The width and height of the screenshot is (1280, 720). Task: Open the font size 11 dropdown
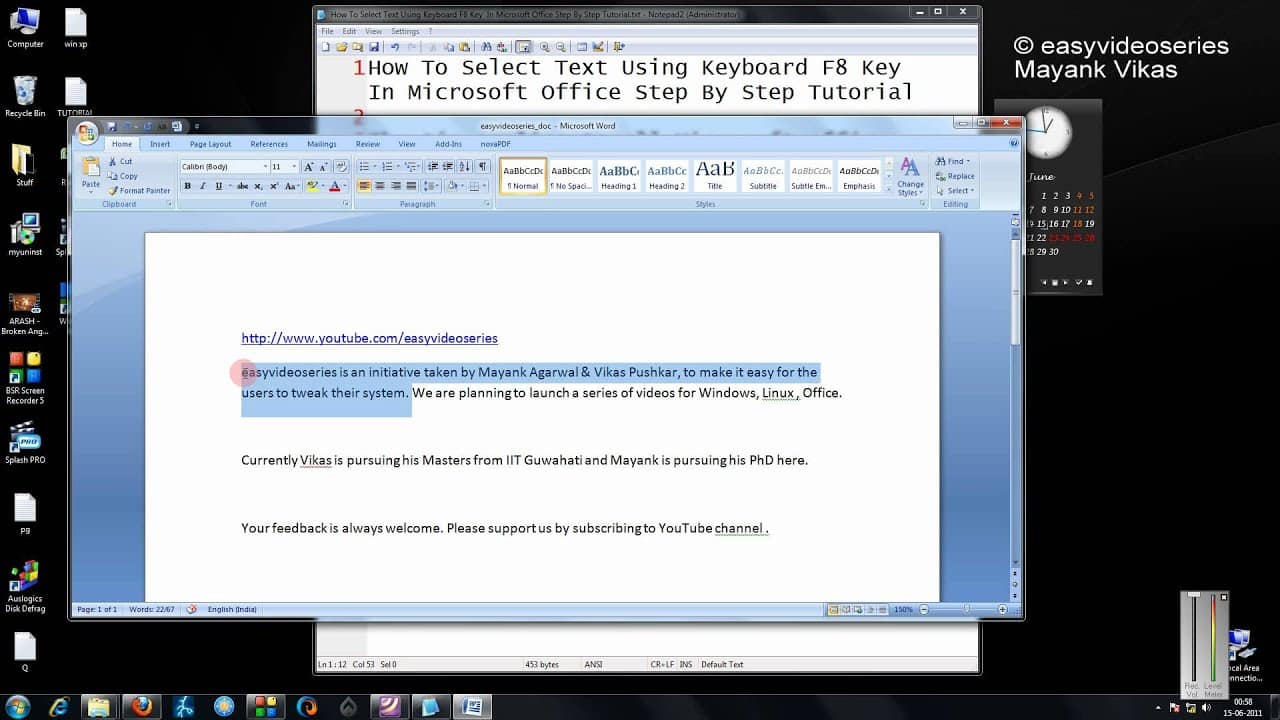pyautogui.click(x=294, y=167)
